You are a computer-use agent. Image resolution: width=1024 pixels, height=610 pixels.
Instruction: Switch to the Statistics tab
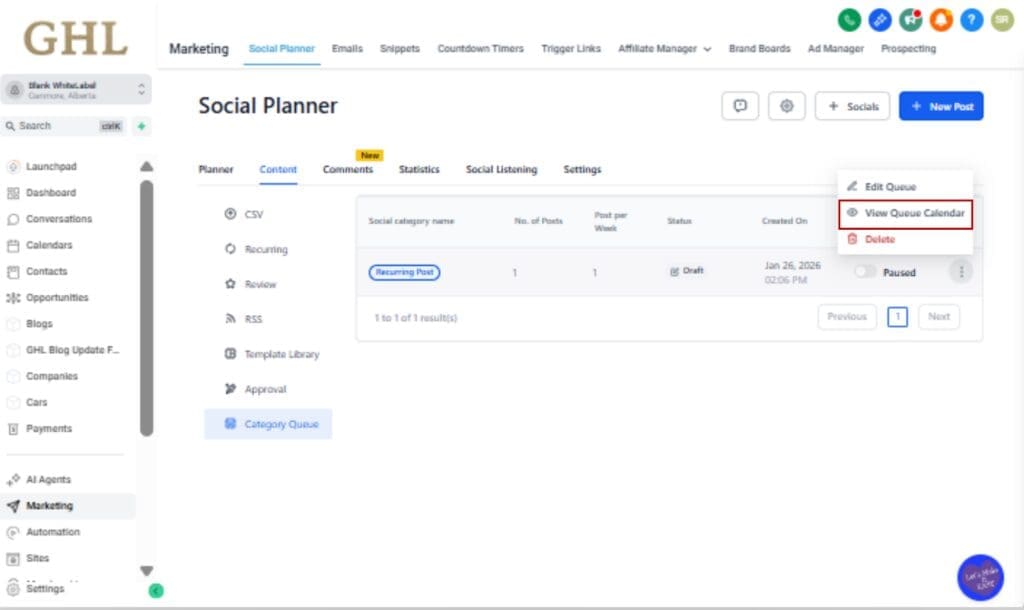(419, 169)
